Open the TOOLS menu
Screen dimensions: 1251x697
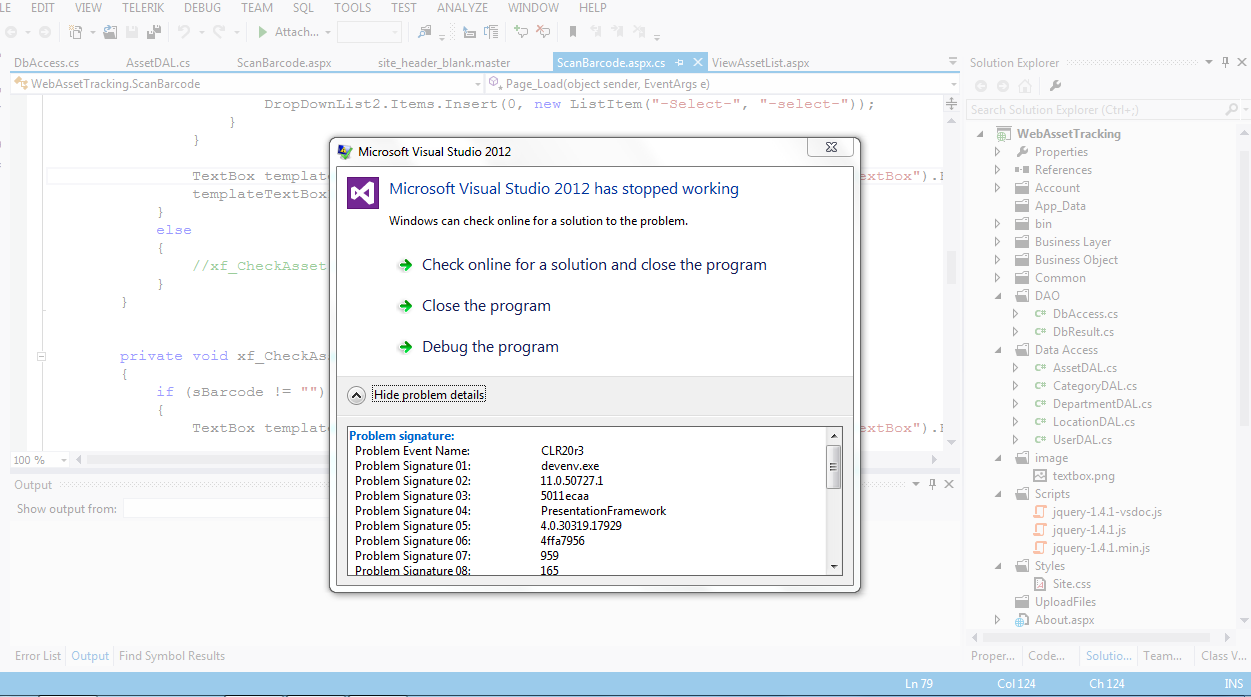point(352,7)
